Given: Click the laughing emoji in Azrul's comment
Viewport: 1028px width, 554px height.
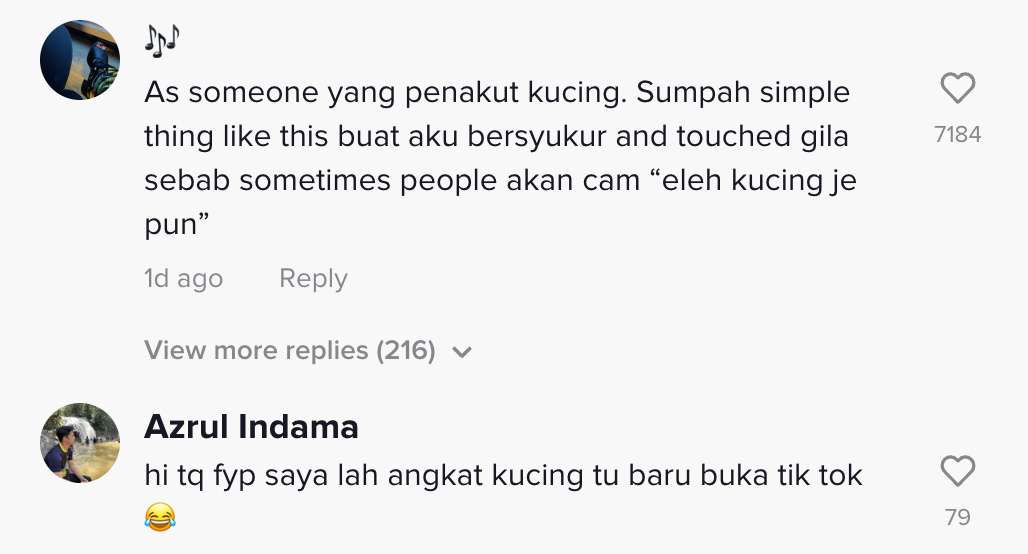Looking at the screenshot, I should [x=160, y=517].
